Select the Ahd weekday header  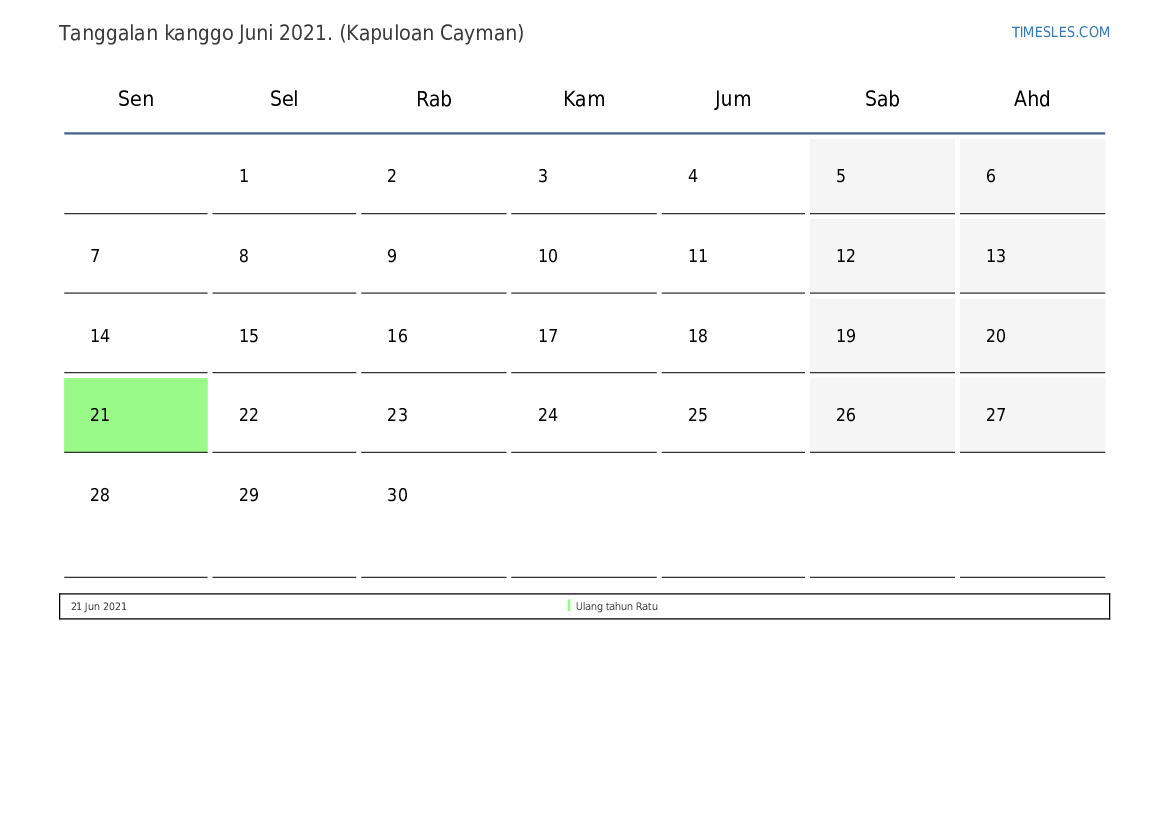click(1032, 98)
